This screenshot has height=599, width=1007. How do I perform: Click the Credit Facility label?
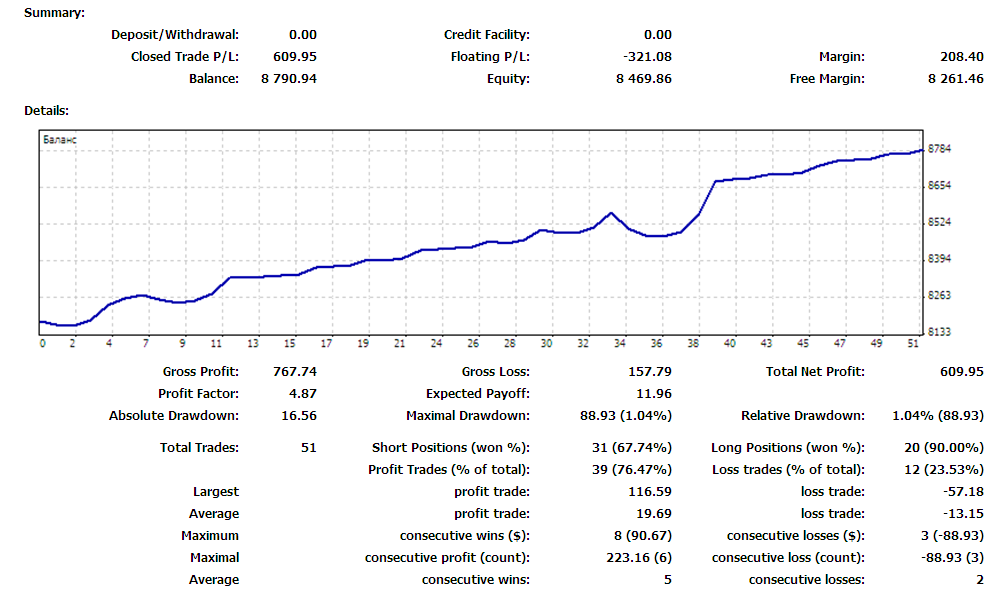pos(487,35)
